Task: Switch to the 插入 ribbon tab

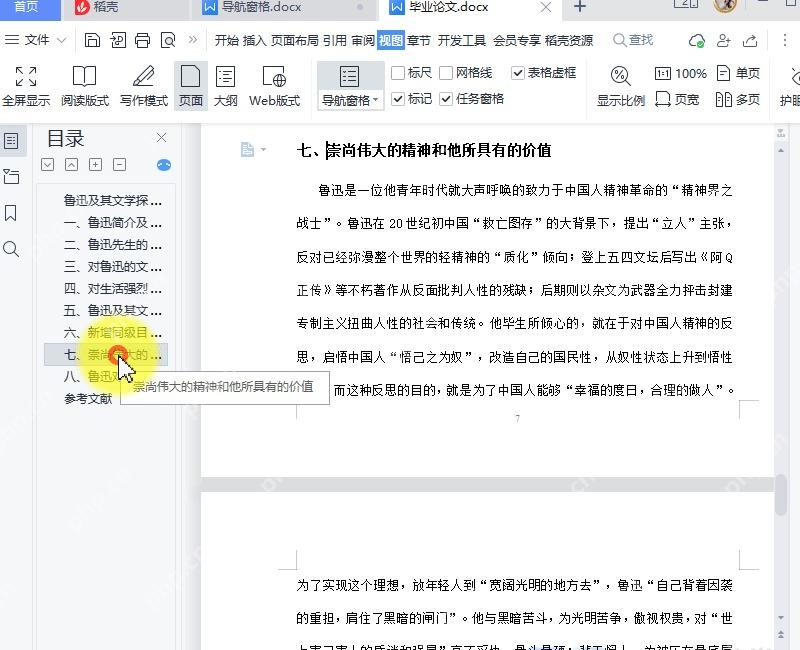Action: tap(255, 40)
